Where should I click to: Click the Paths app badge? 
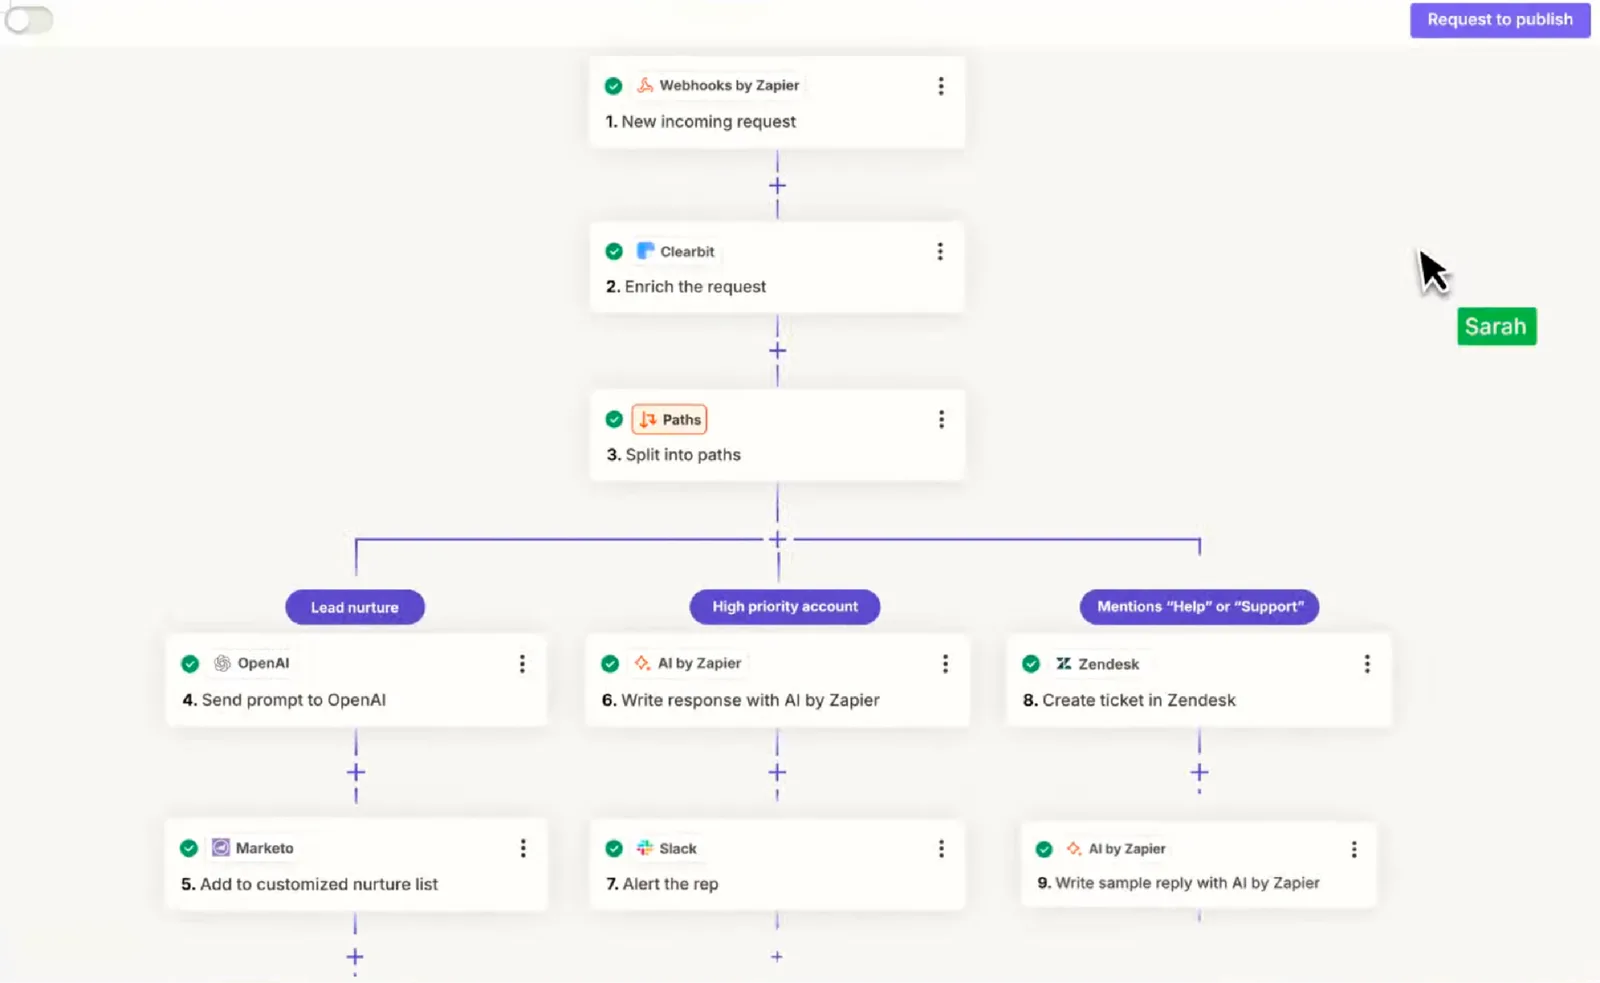tap(669, 419)
